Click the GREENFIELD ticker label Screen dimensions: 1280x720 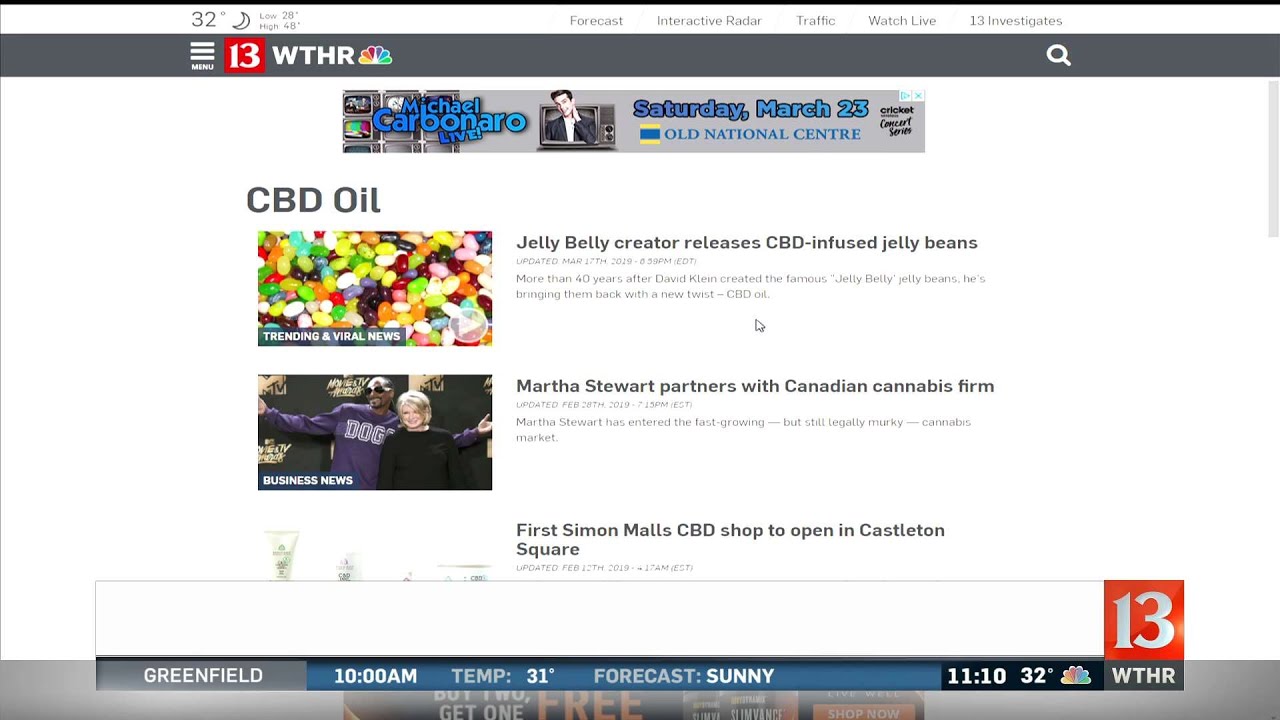[x=203, y=676]
